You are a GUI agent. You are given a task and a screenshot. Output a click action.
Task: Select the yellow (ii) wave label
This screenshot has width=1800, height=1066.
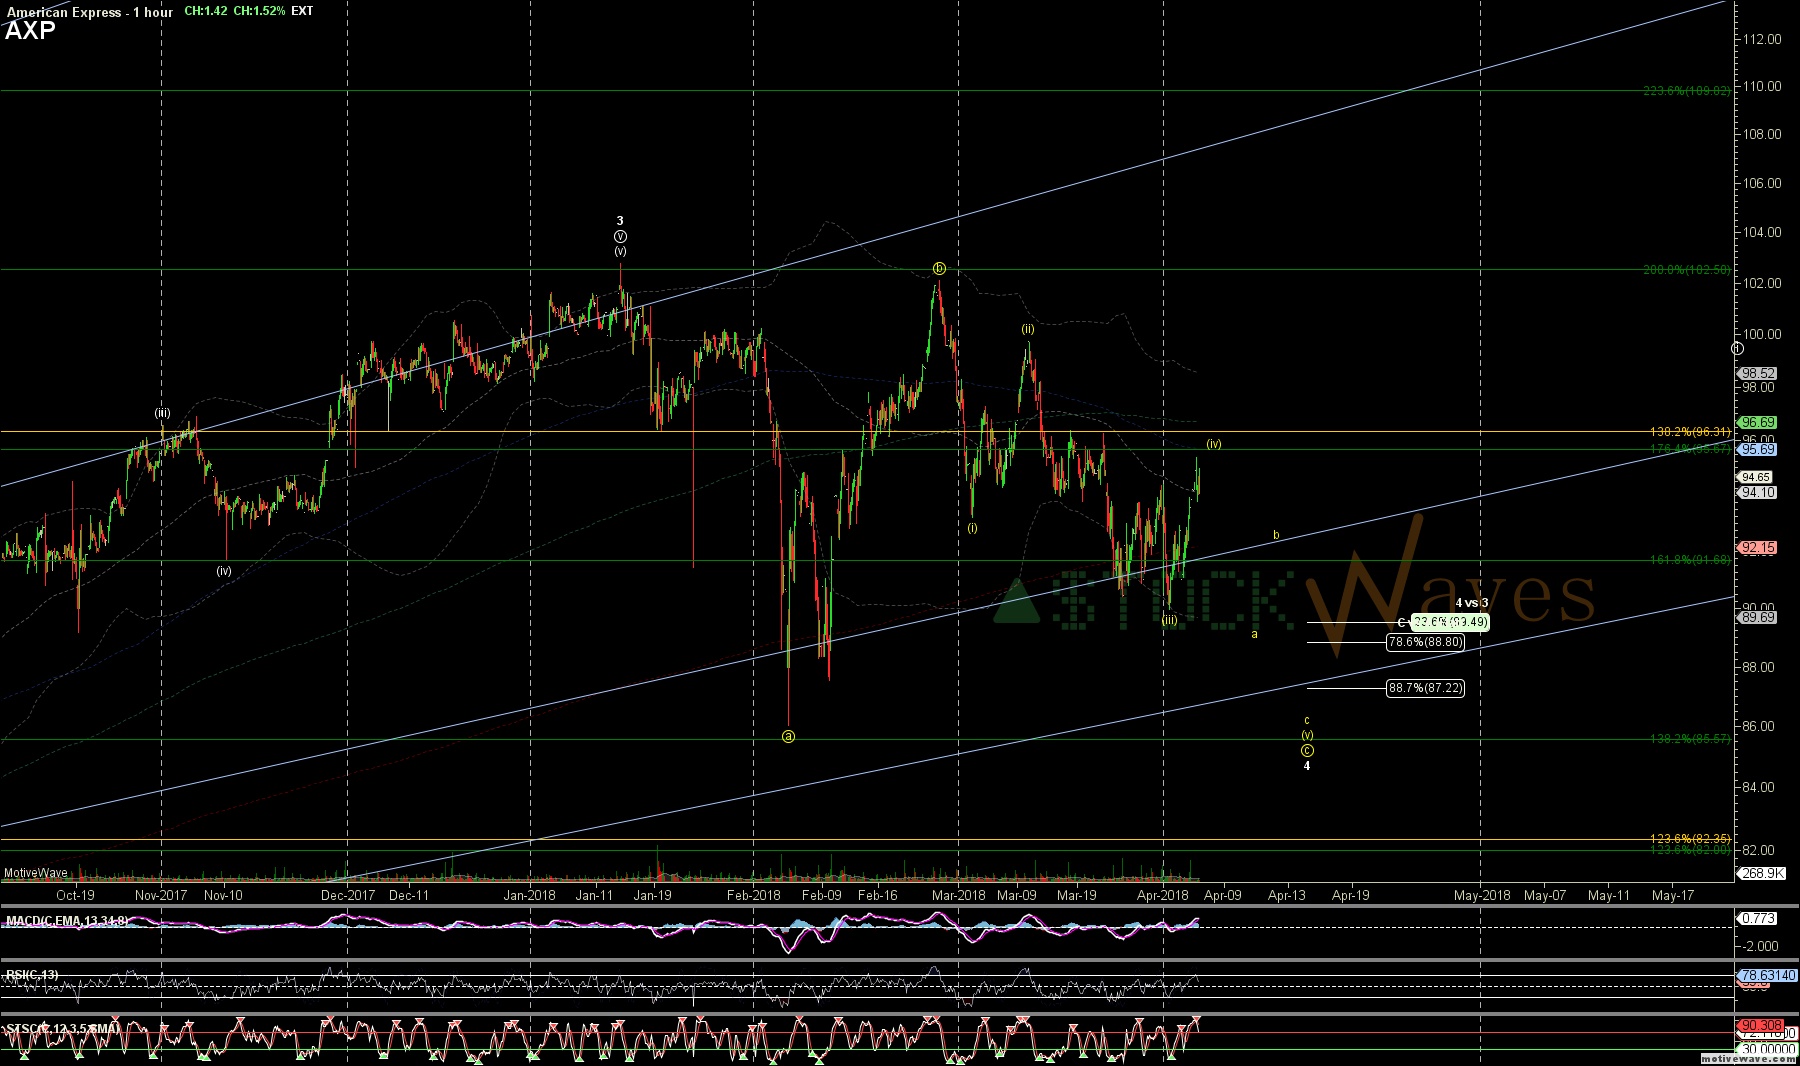1028,329
